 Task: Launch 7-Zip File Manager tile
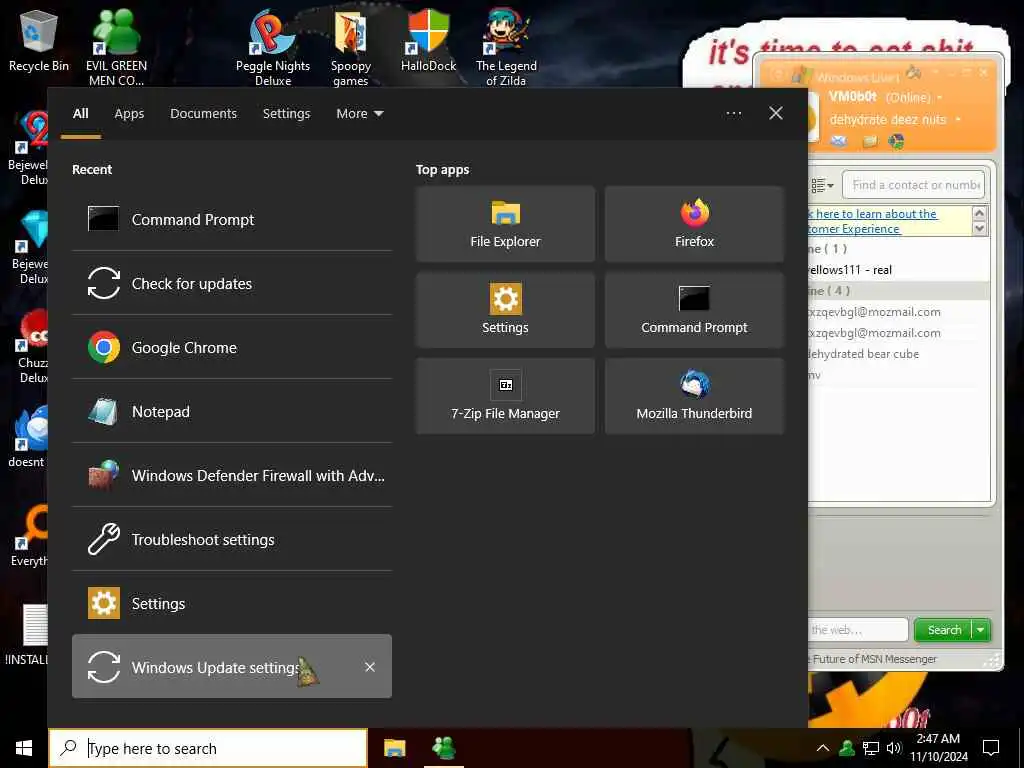pyautogui.click(x=505, y=396)
